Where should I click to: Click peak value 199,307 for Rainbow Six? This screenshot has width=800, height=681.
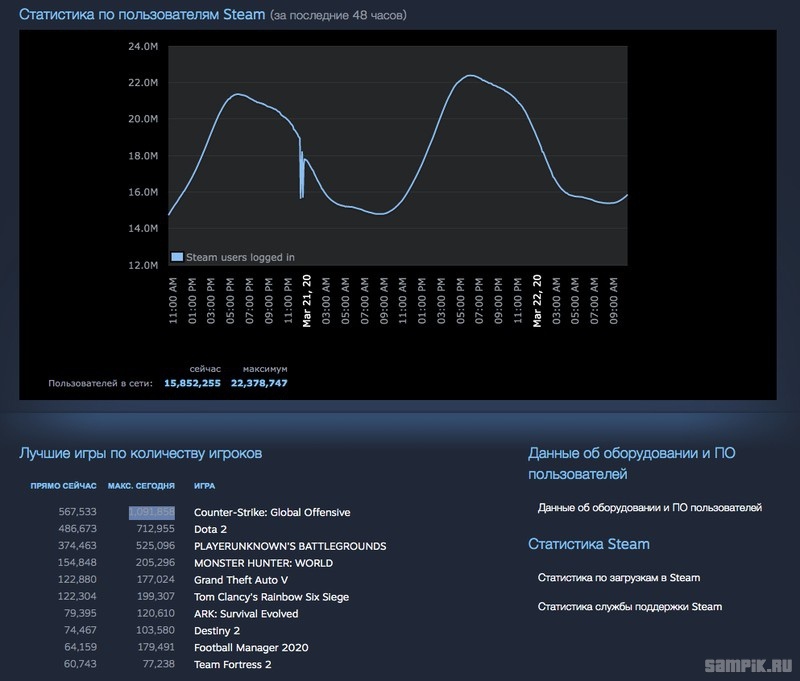tap(156, 596)
